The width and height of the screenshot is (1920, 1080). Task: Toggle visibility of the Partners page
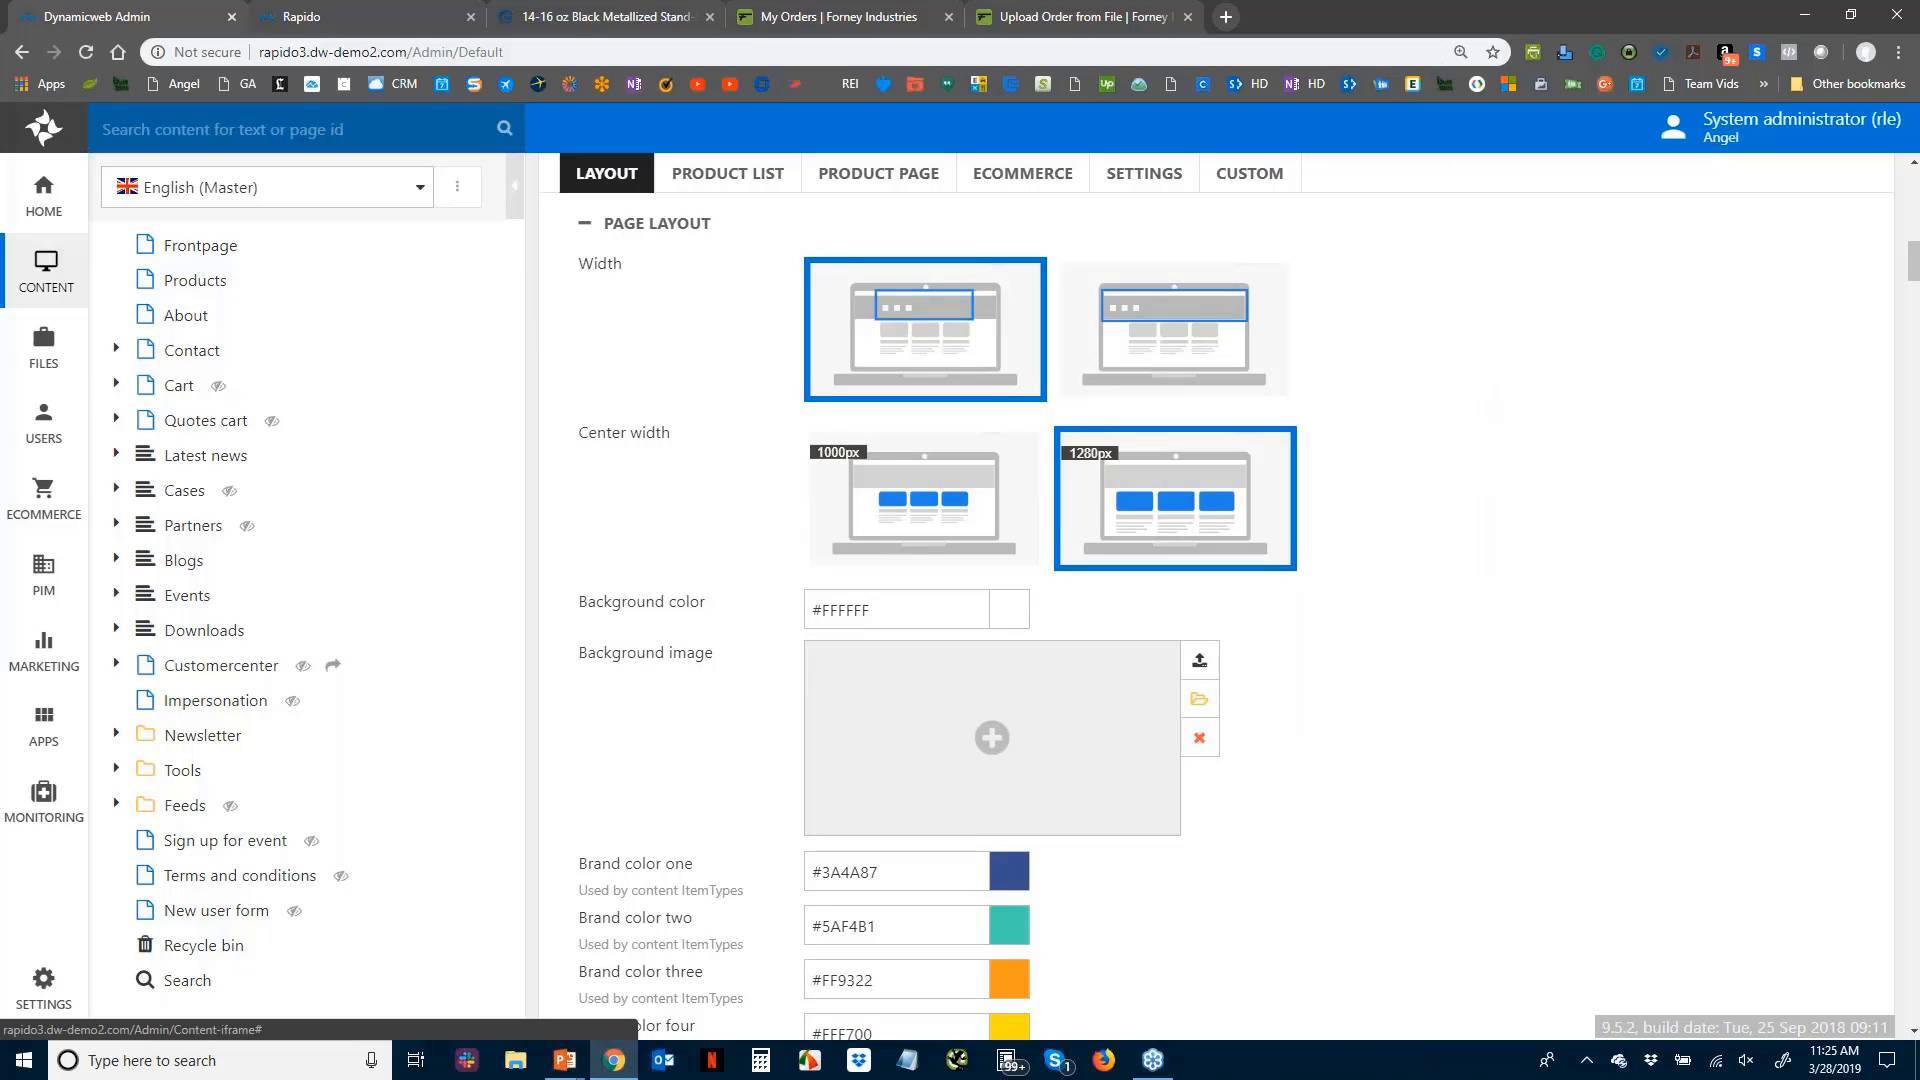(x=246, y=525)
